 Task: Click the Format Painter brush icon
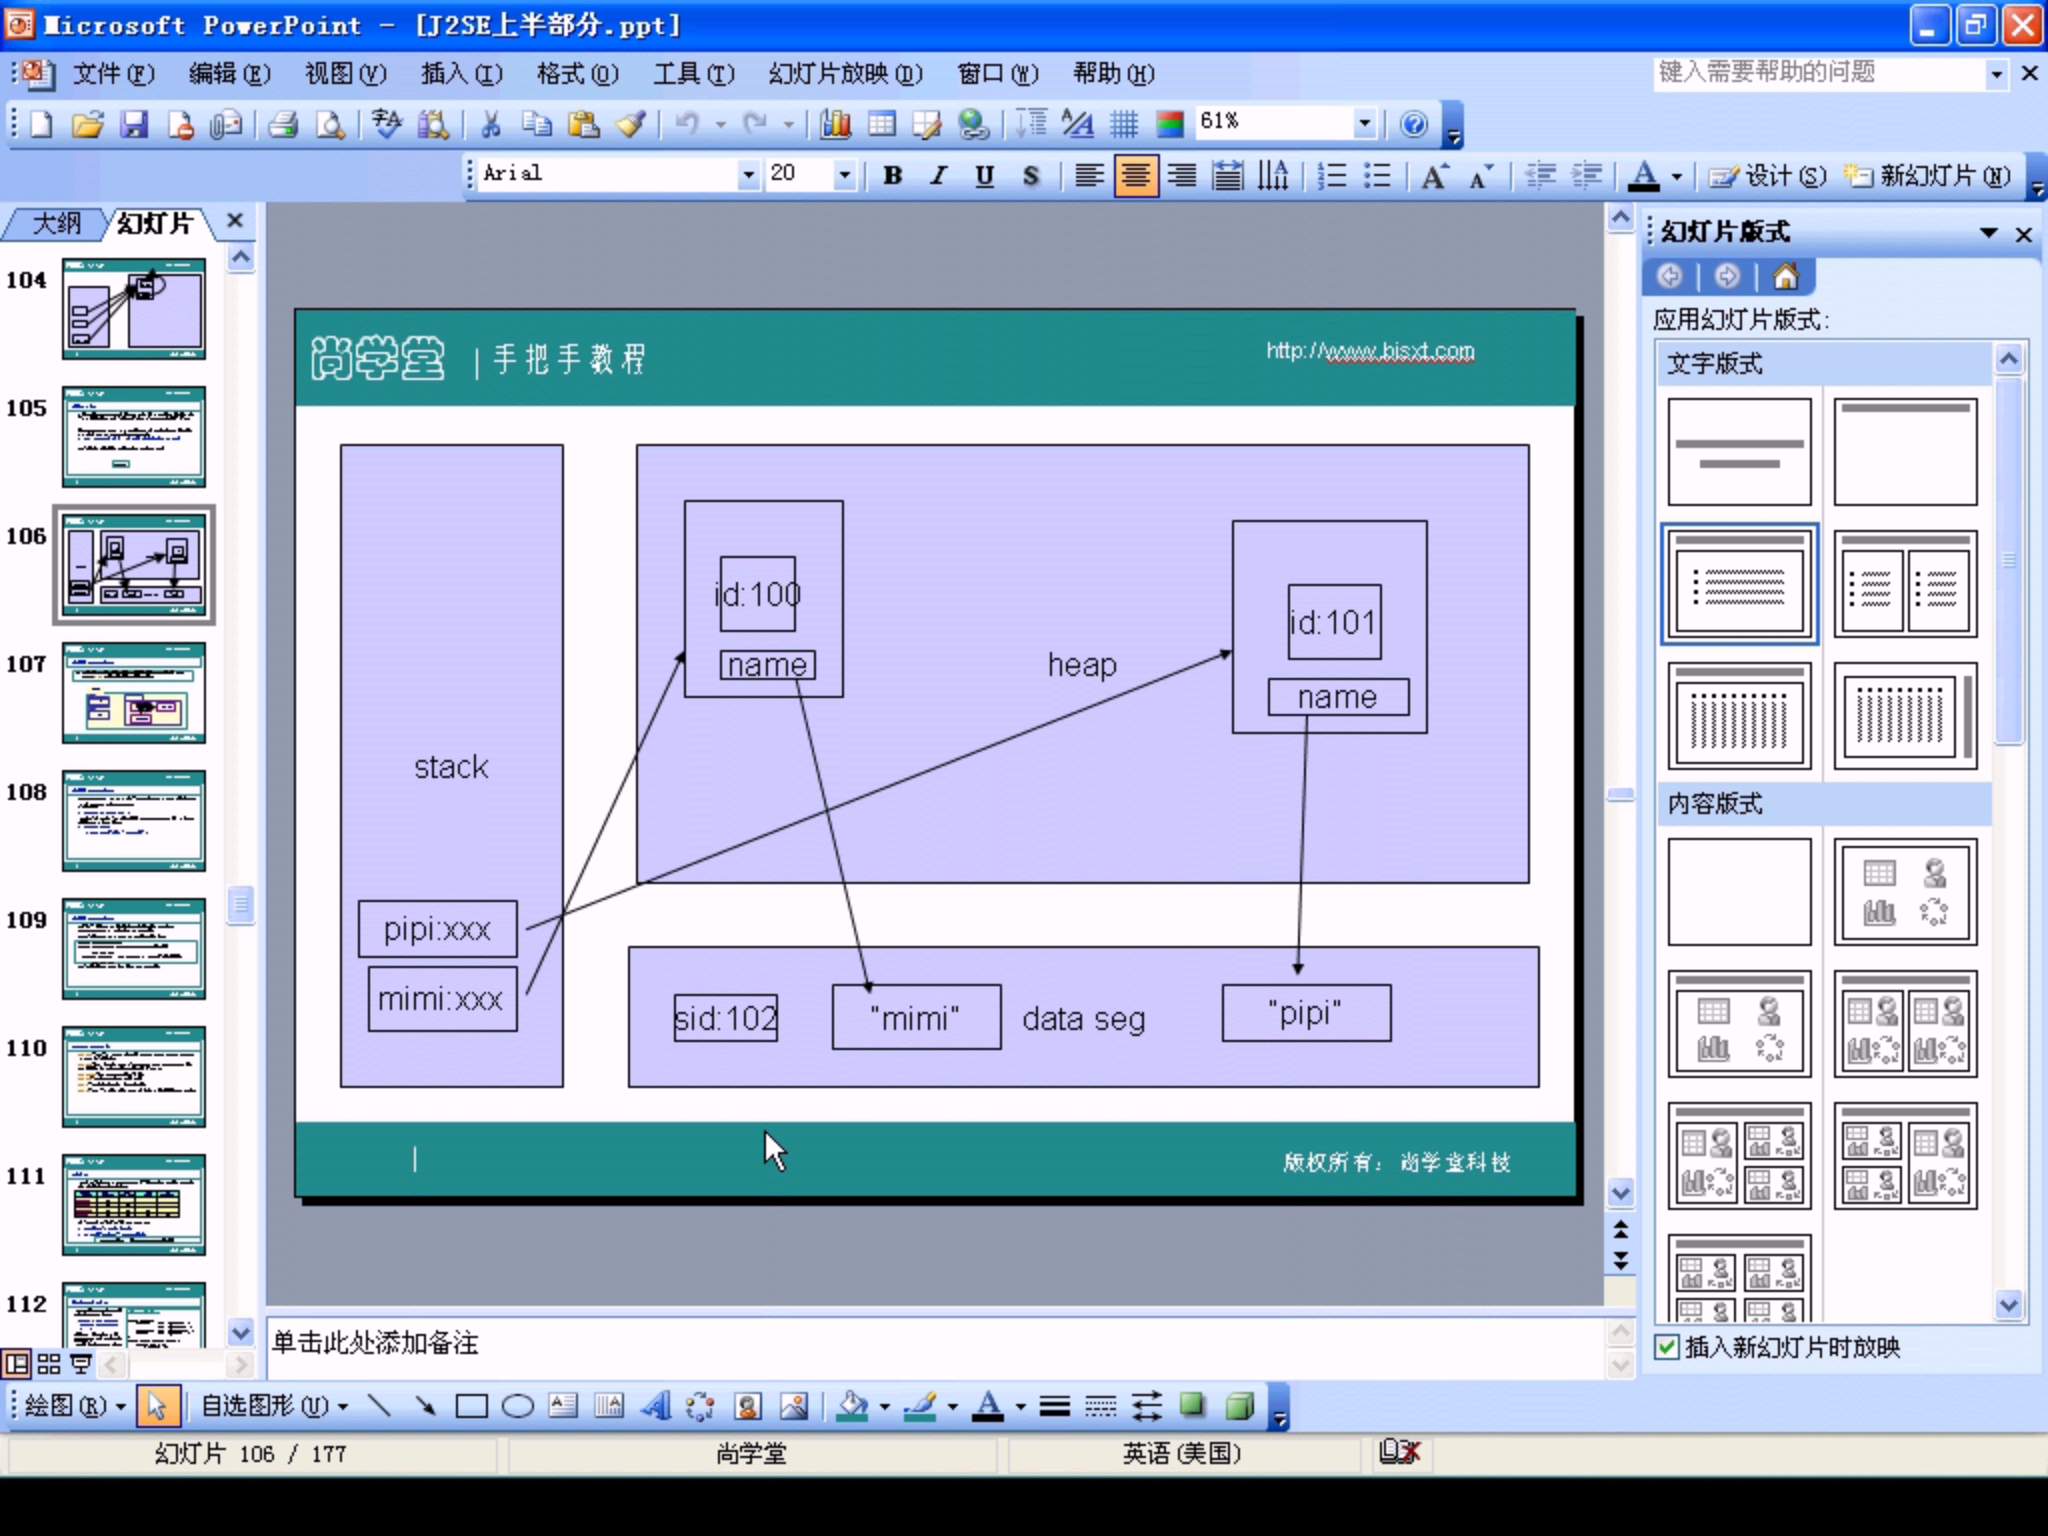click(x=631, y=124)
